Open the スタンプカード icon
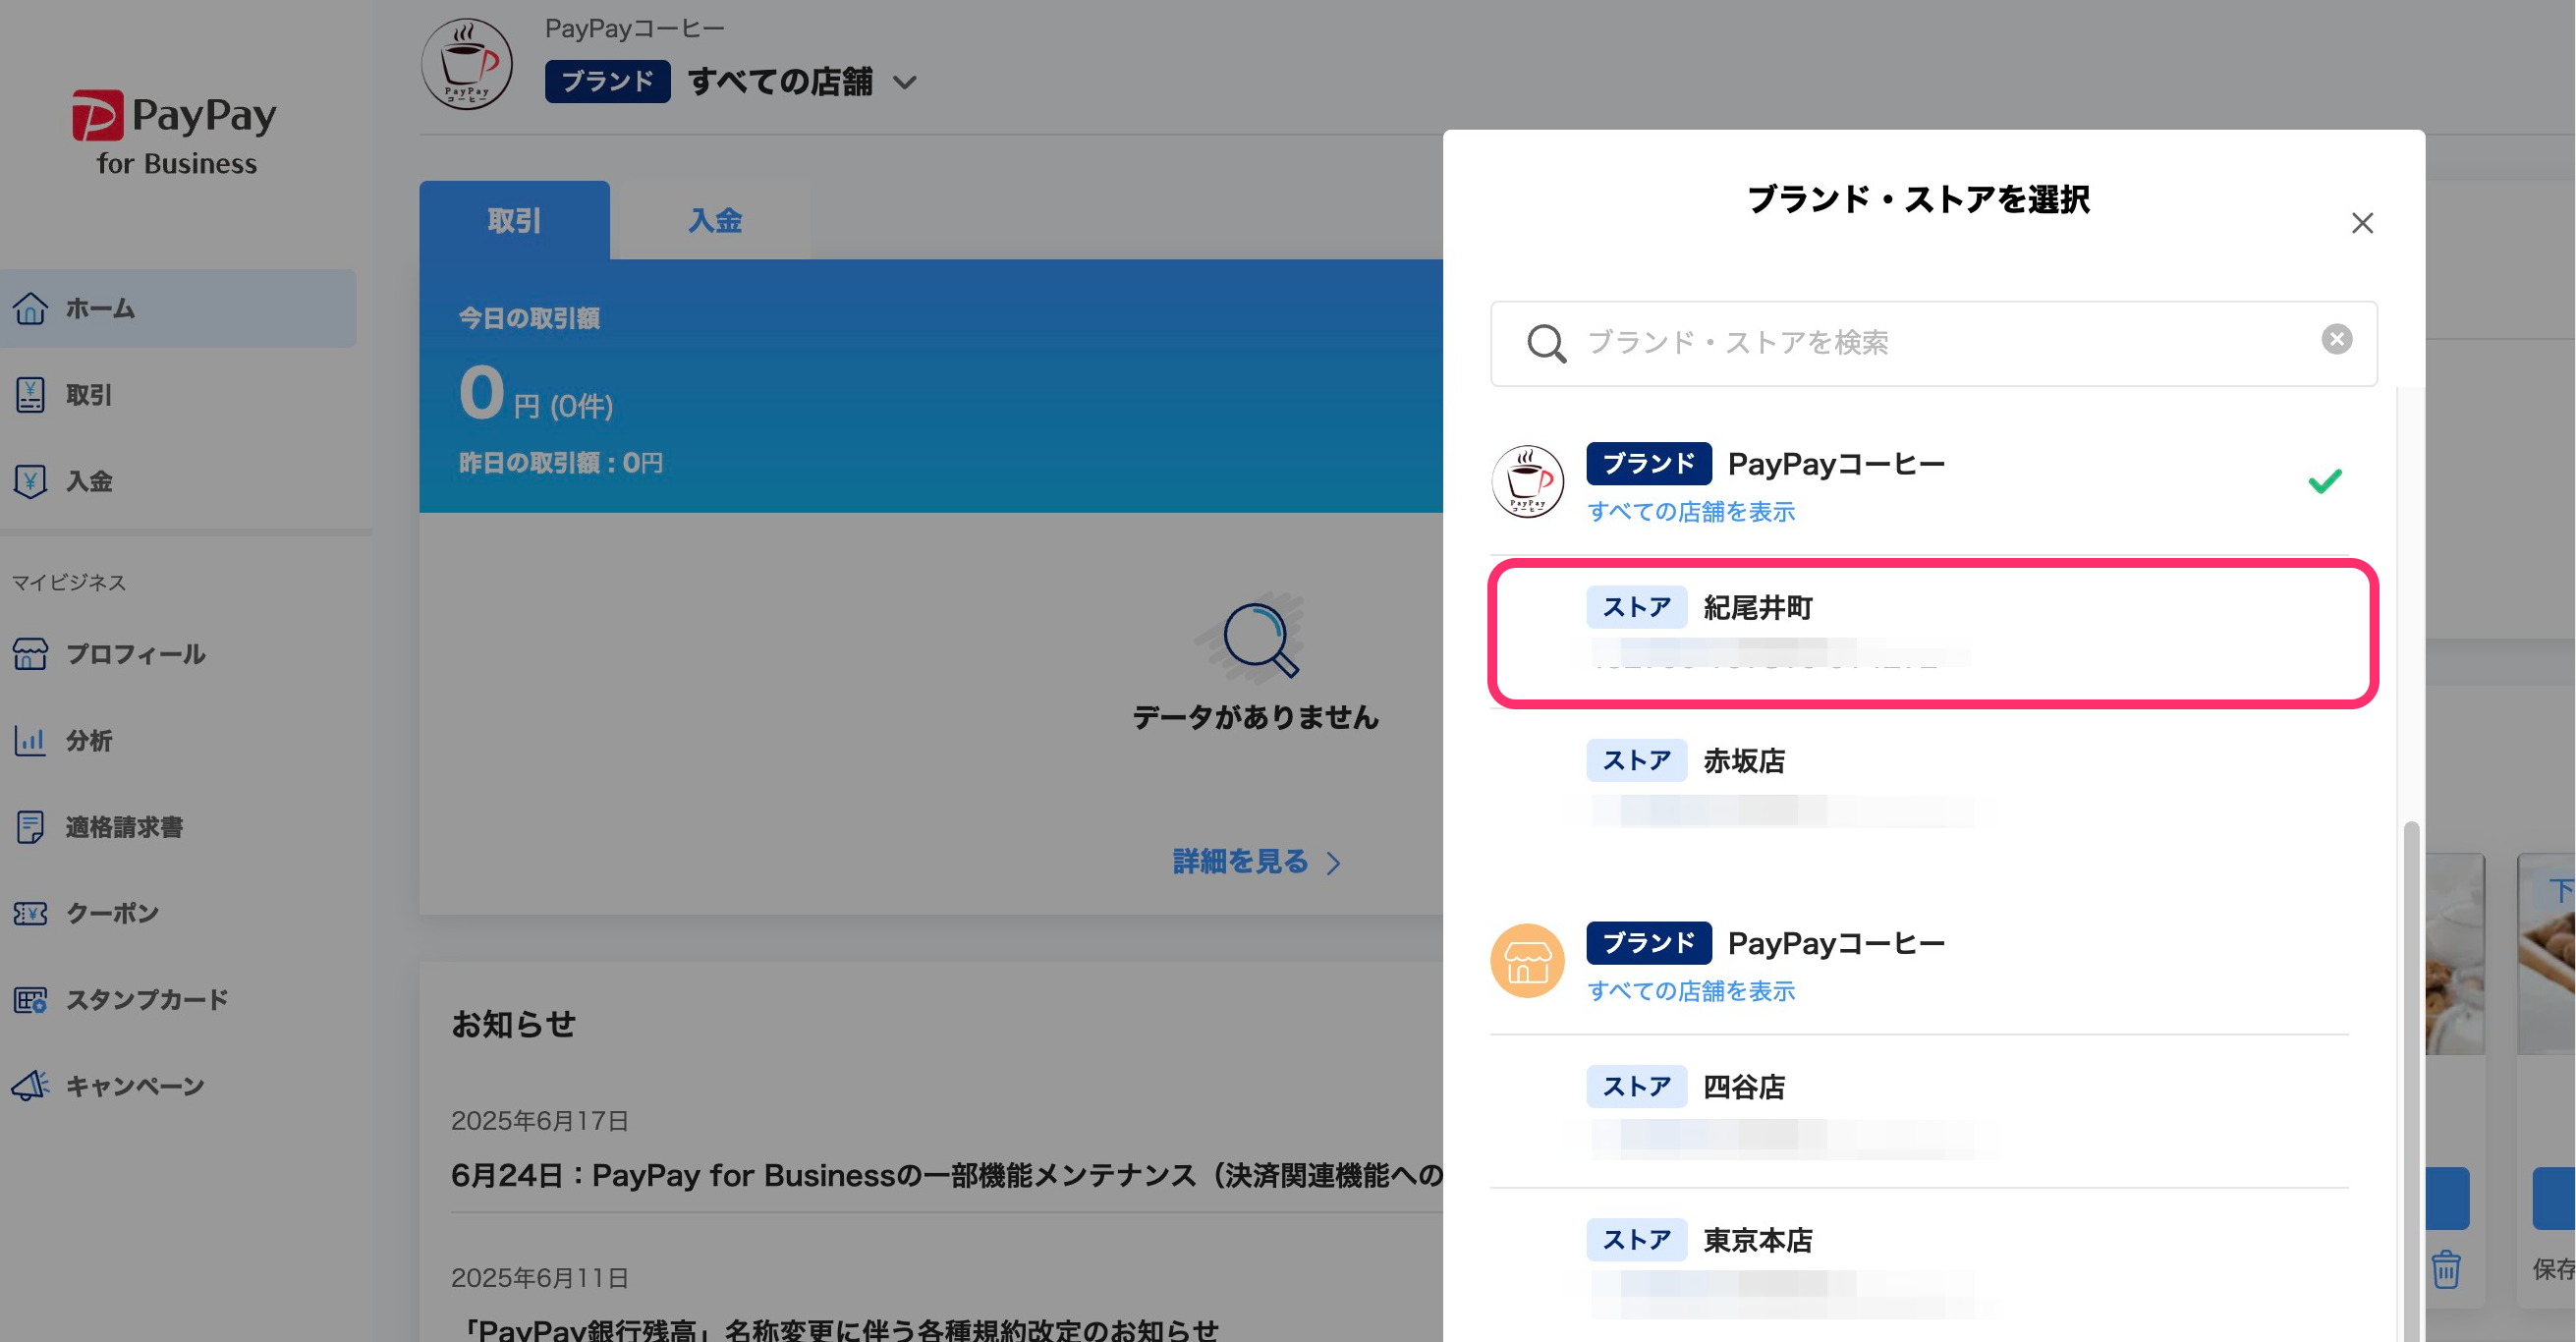 (x=30, y=1000)
